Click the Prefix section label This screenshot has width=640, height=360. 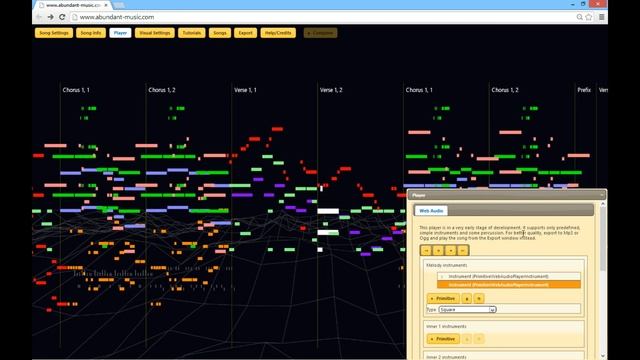(x=584, y=90)
